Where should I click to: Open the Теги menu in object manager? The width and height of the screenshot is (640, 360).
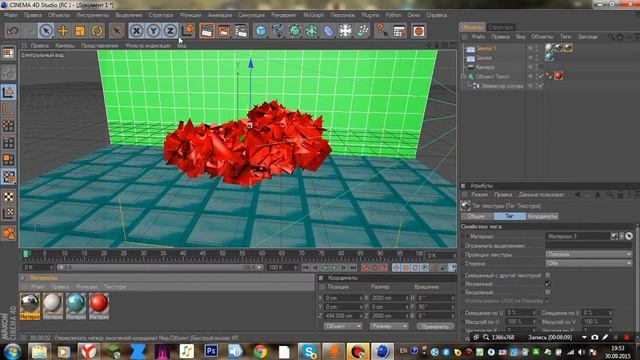[x=565, y=37]
